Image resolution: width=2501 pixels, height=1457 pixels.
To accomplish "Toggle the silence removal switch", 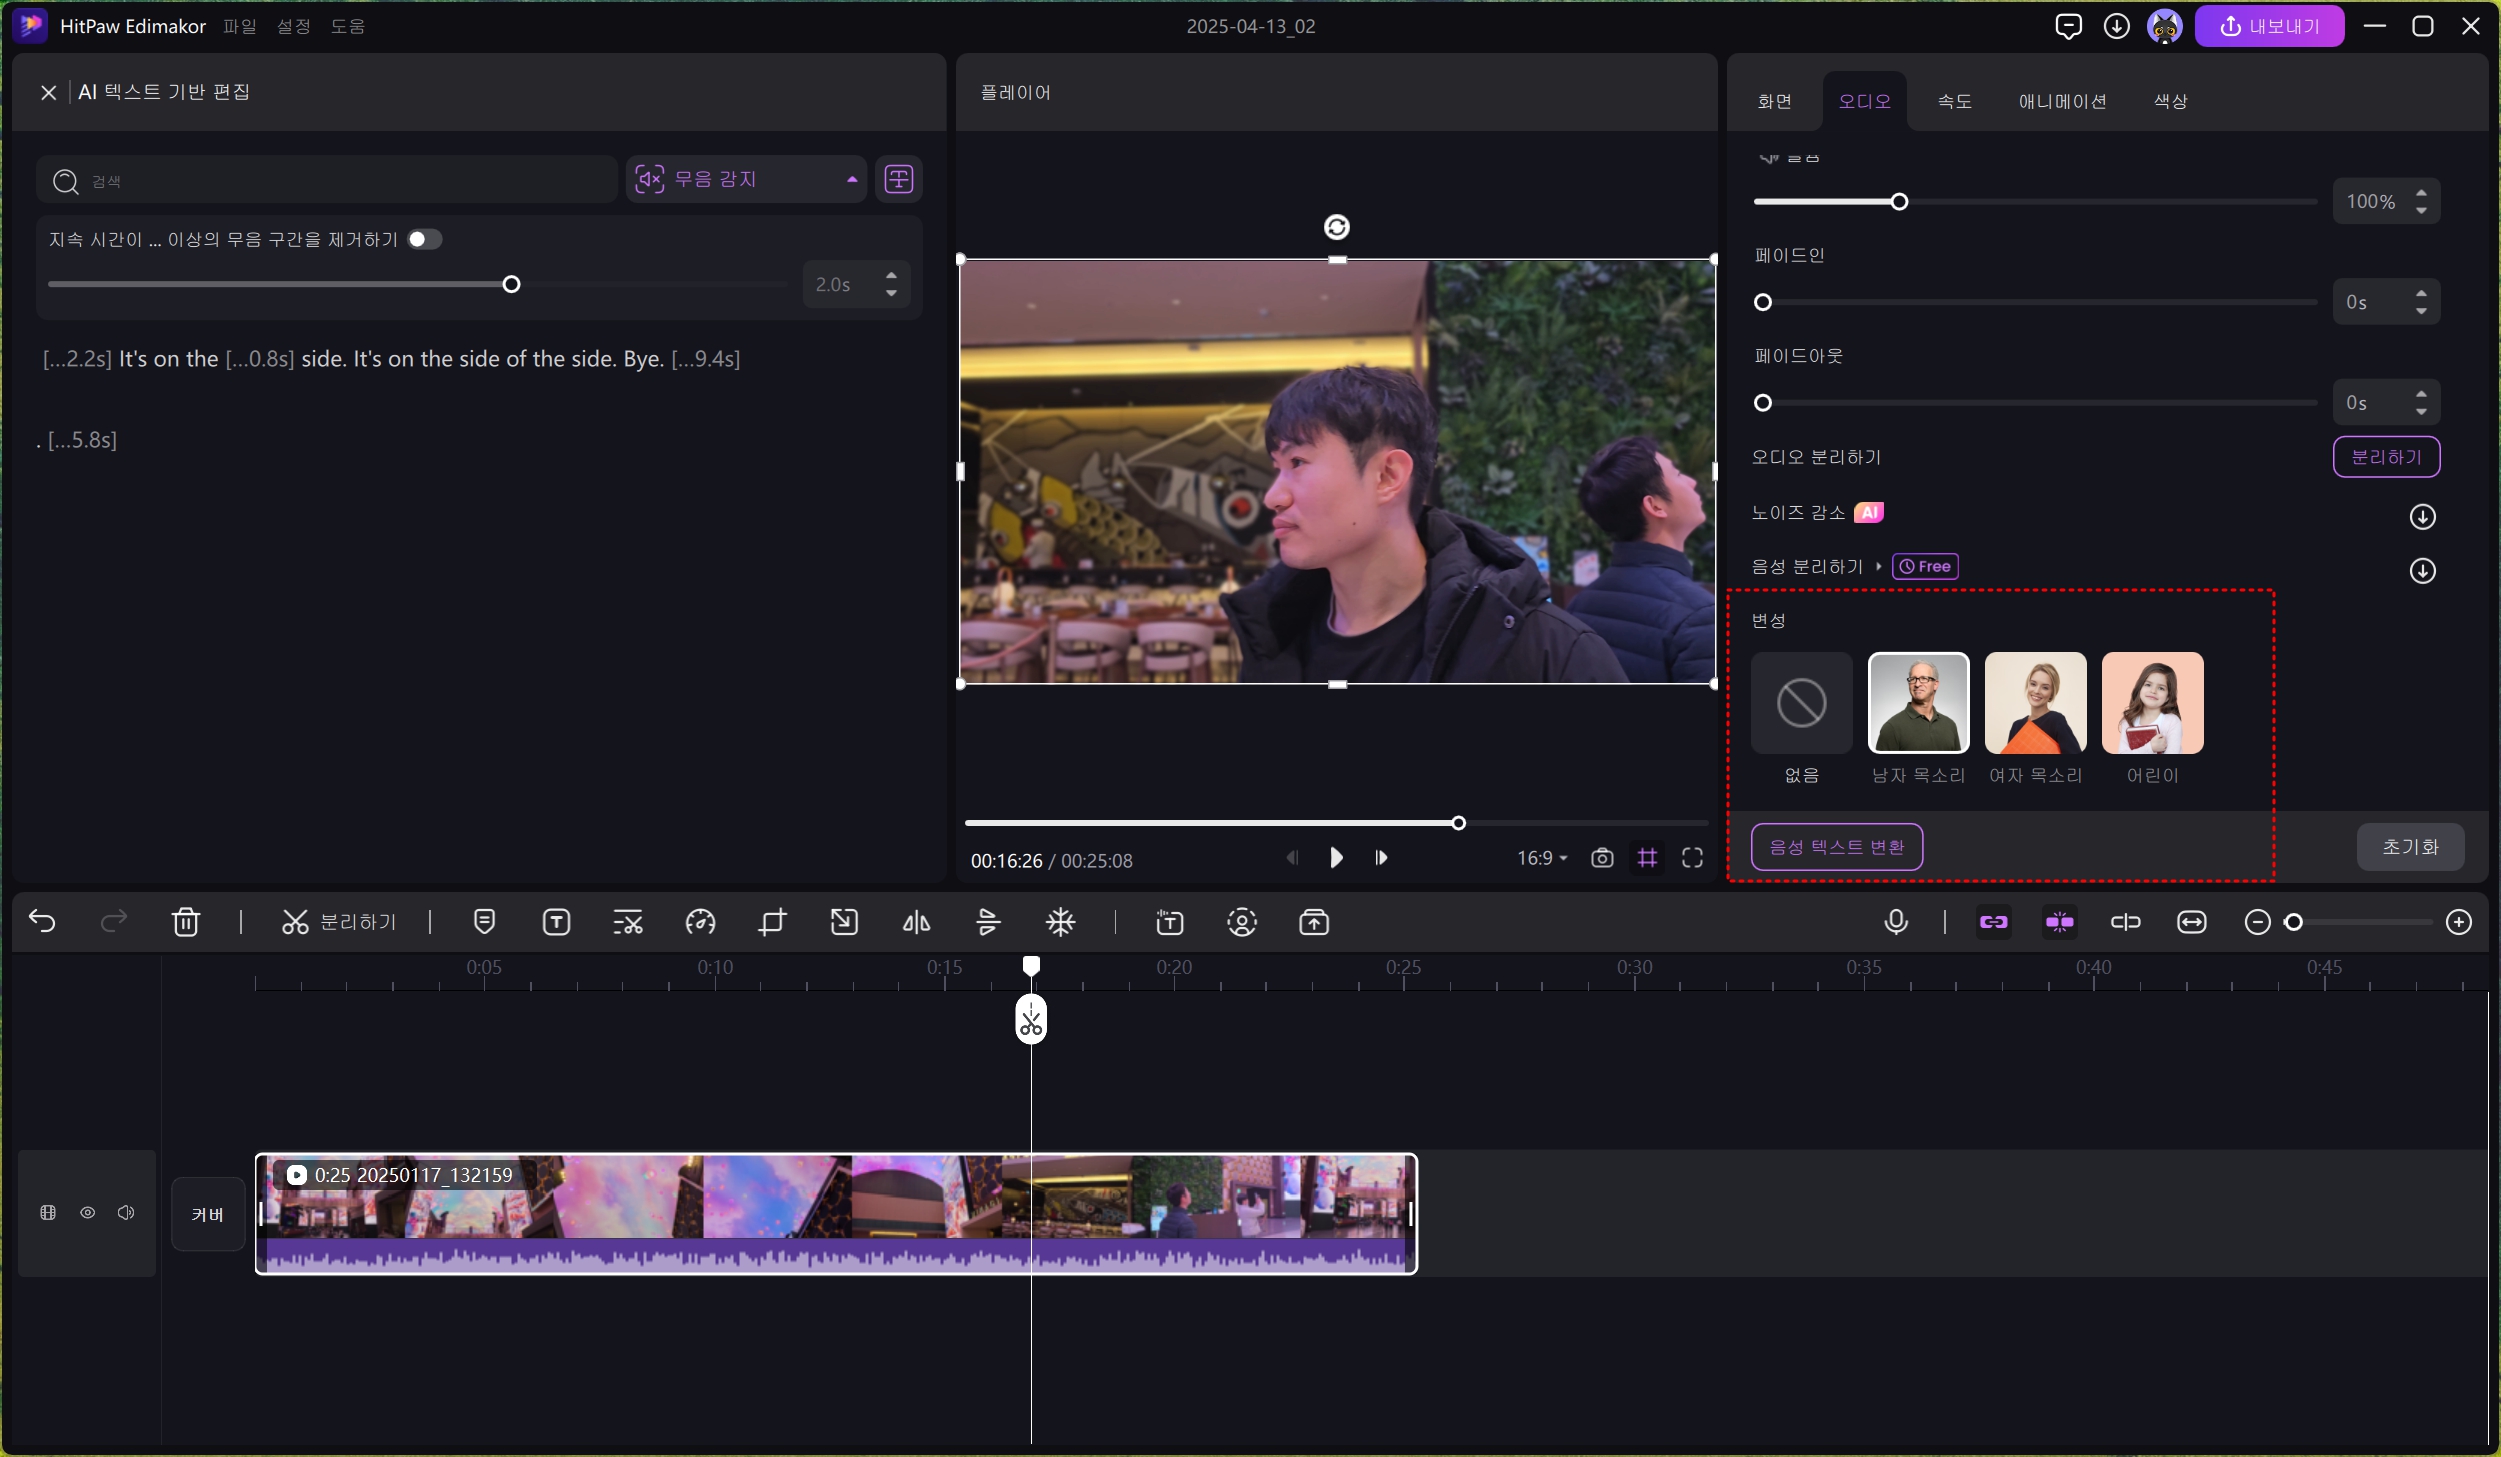I will point(424,239).
